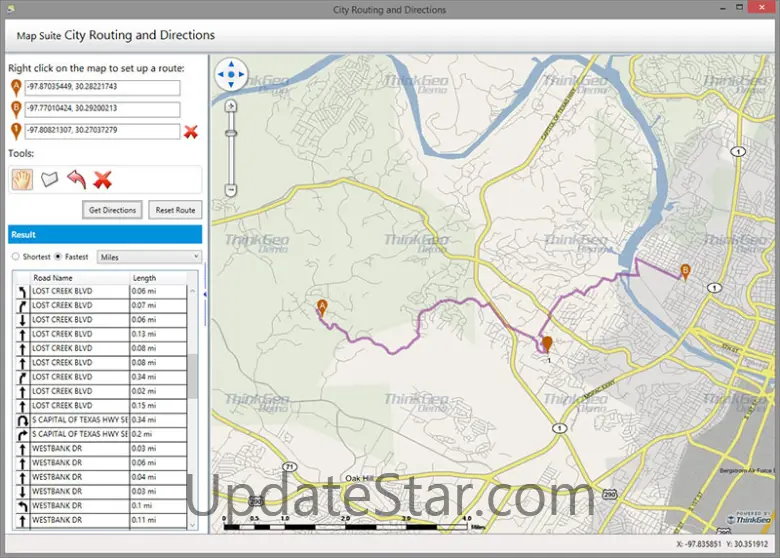The width and height of the screenshot is (780, 558).
Task: Click waypoint marker 1 on the map
Action: [x=547, y=344]
